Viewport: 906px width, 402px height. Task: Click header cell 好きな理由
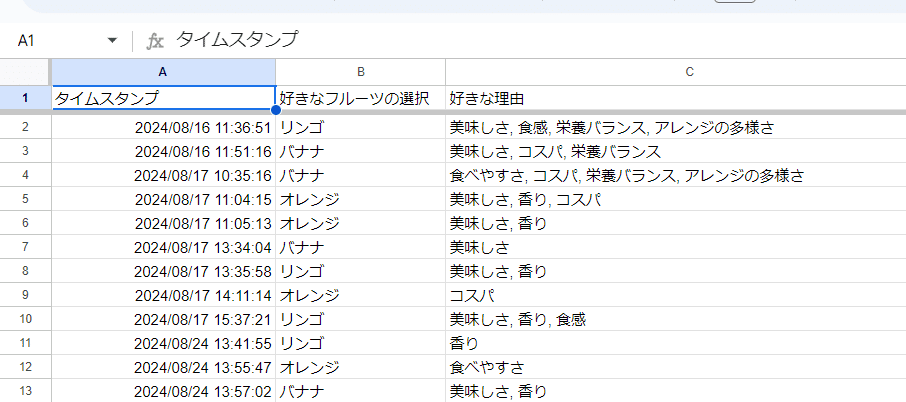tap(675, 98)
